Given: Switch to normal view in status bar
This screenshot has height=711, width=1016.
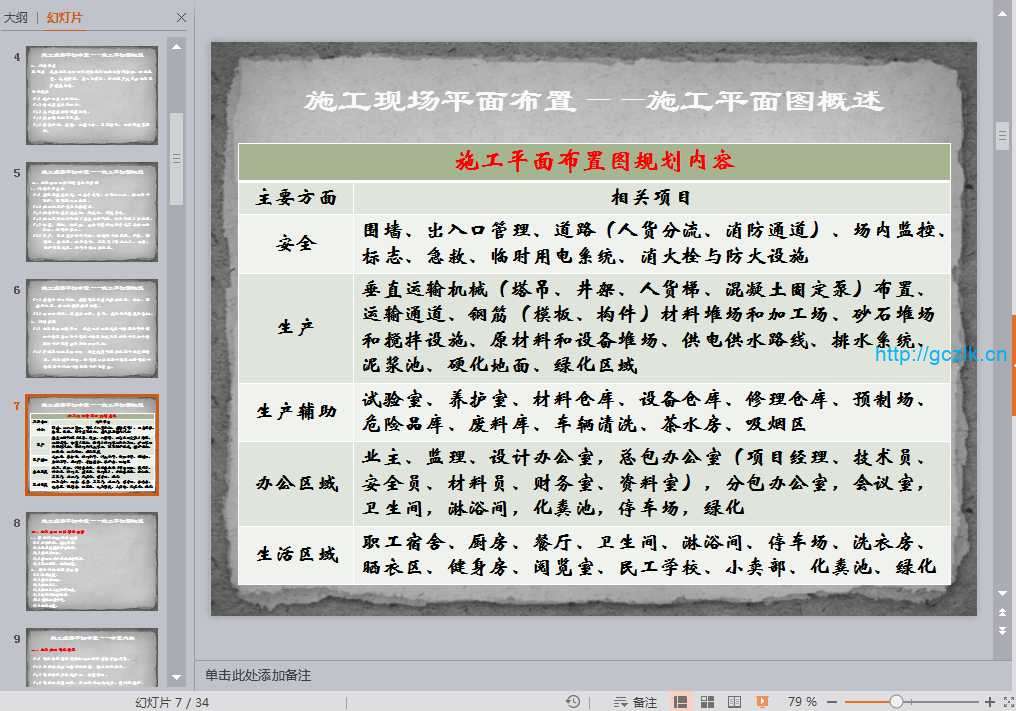Looking at the screenshot, I should pyautogui.click(x=680, y=702).
